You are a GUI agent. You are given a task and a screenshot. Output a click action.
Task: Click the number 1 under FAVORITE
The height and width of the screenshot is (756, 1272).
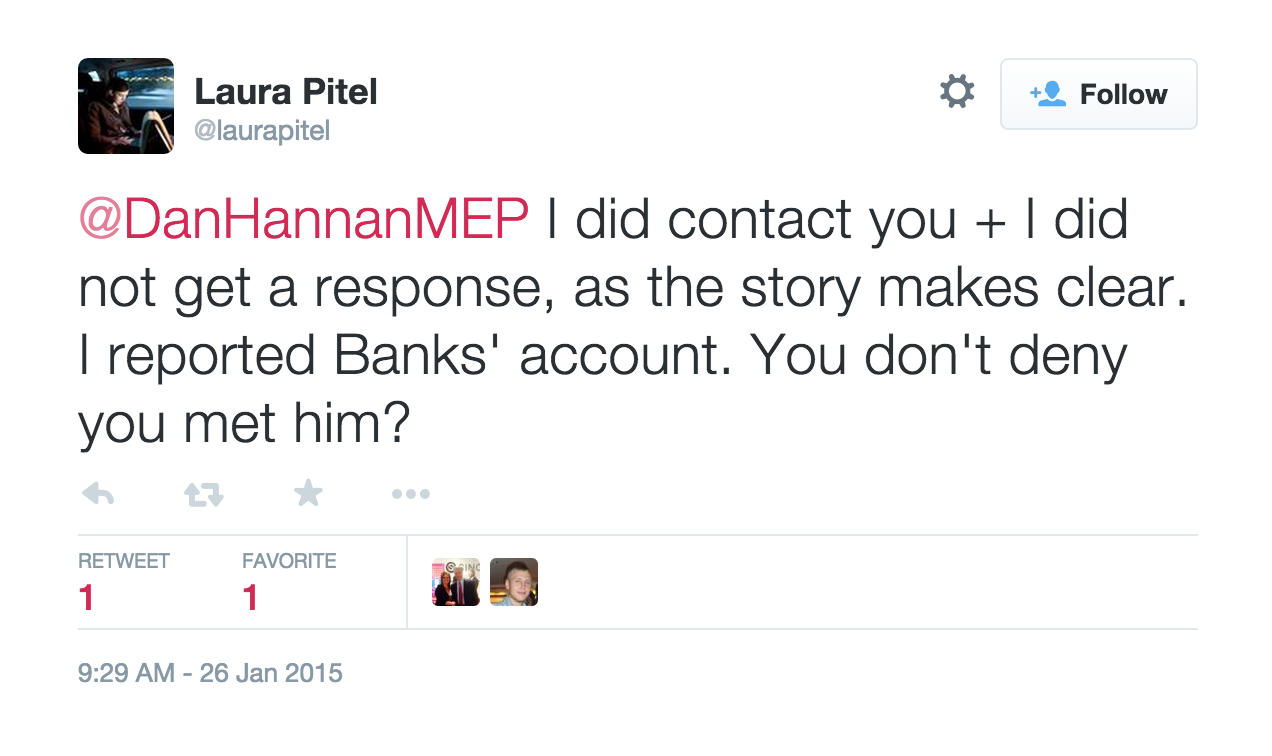250,597
